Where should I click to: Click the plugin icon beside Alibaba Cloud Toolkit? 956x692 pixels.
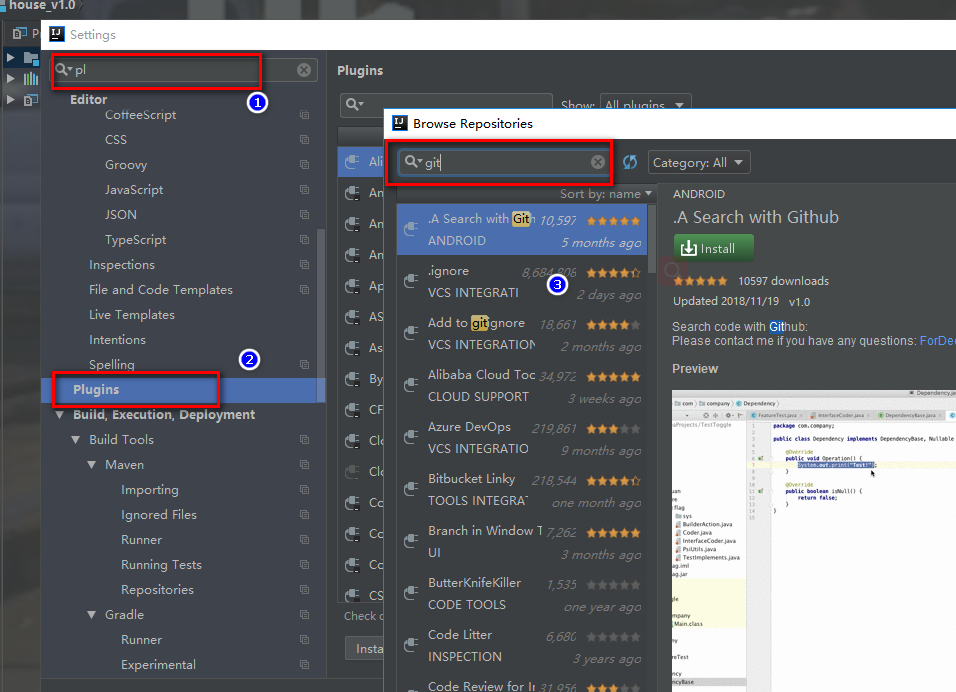pyautogui.click(x=412, y=385)
